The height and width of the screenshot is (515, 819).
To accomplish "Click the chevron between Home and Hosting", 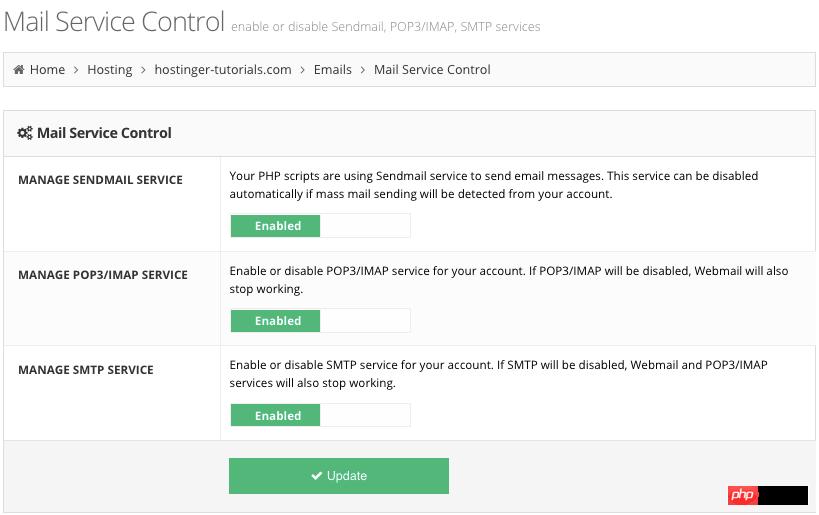I will tap(76, 70).
